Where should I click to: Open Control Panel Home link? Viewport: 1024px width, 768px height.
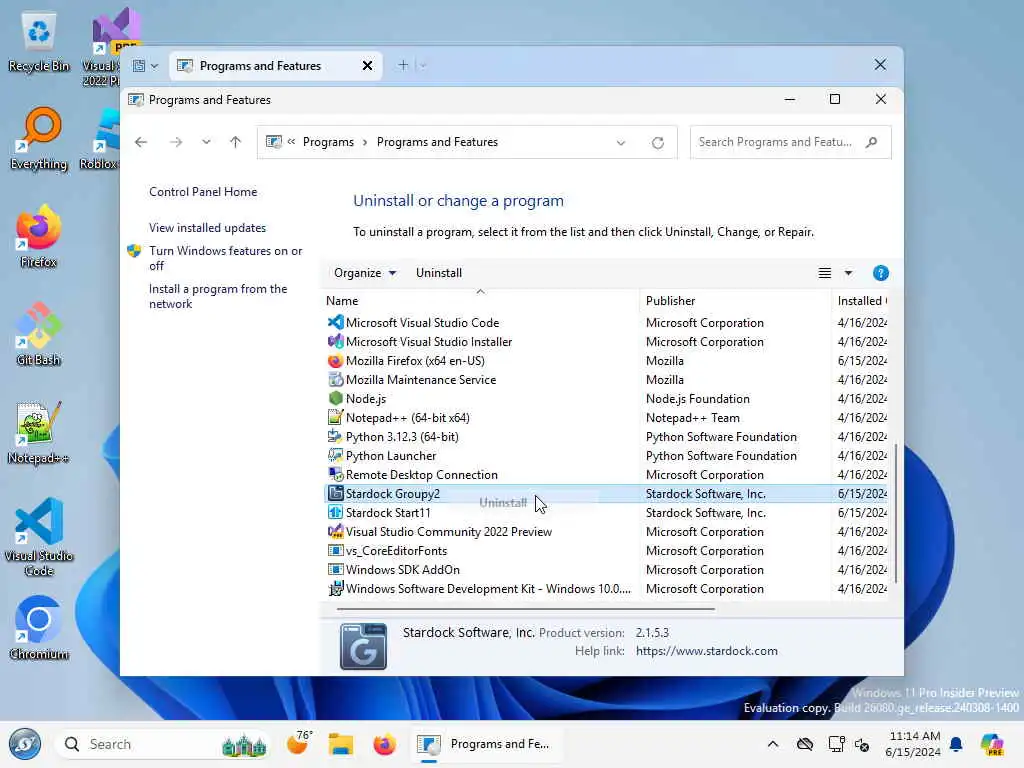pyautogui.click(x=203, y=192)
